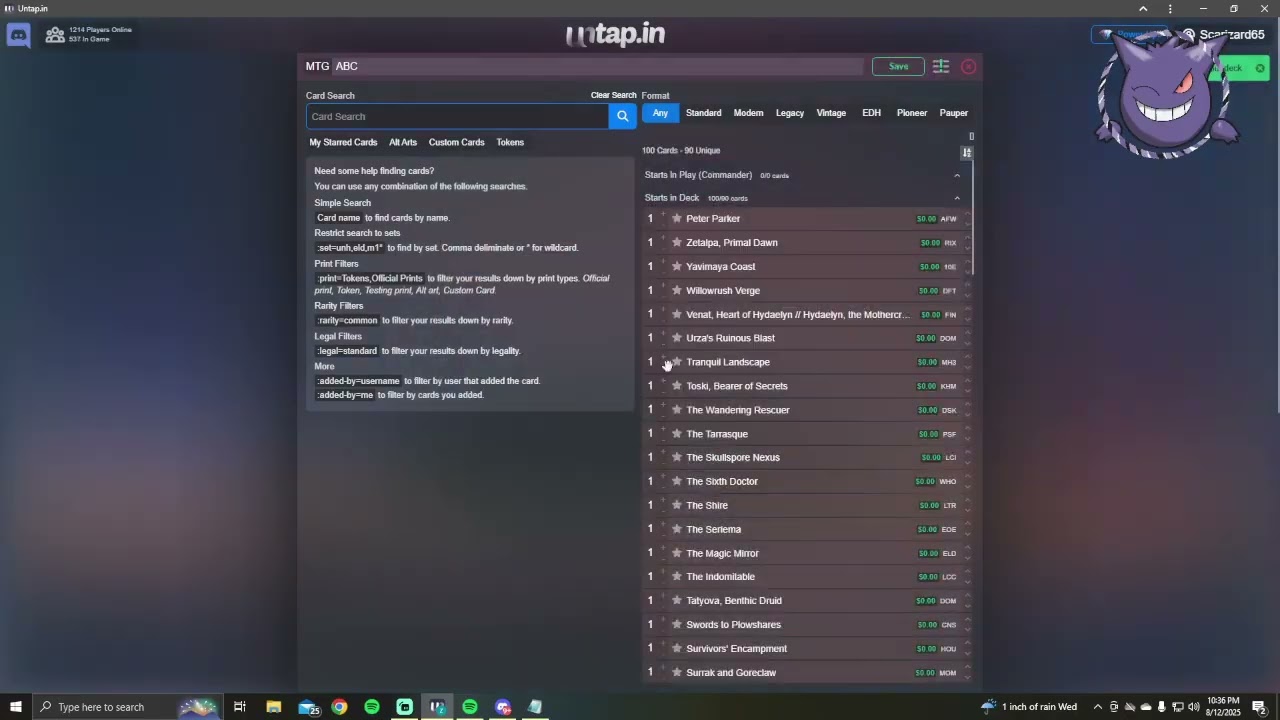The height and width of the screenshot is (720, 1280).
Task: Open the Discord icon at top left
Action: 18,36
